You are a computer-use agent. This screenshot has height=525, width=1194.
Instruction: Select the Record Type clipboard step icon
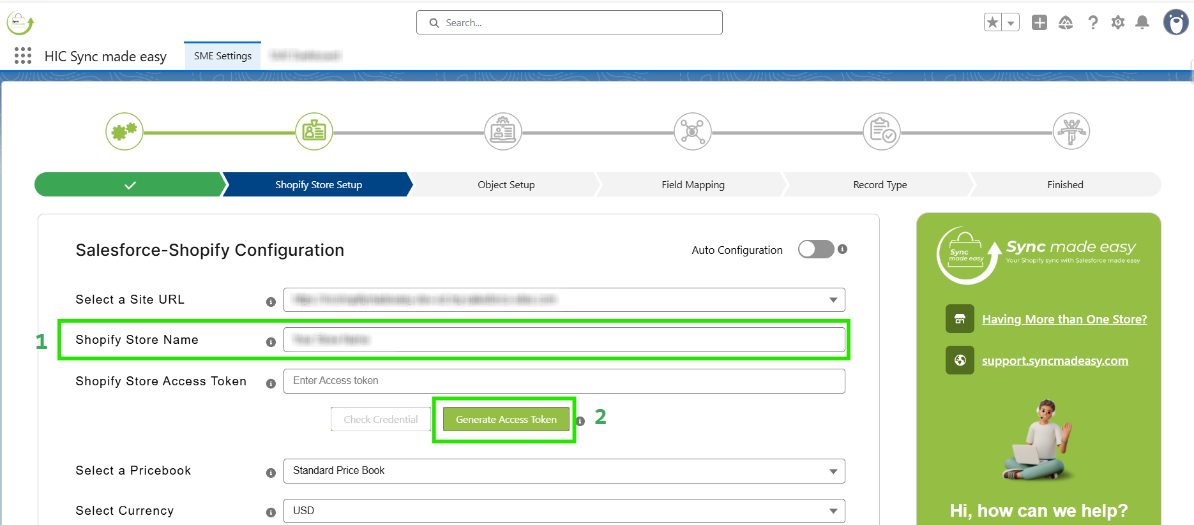point(882,132)
